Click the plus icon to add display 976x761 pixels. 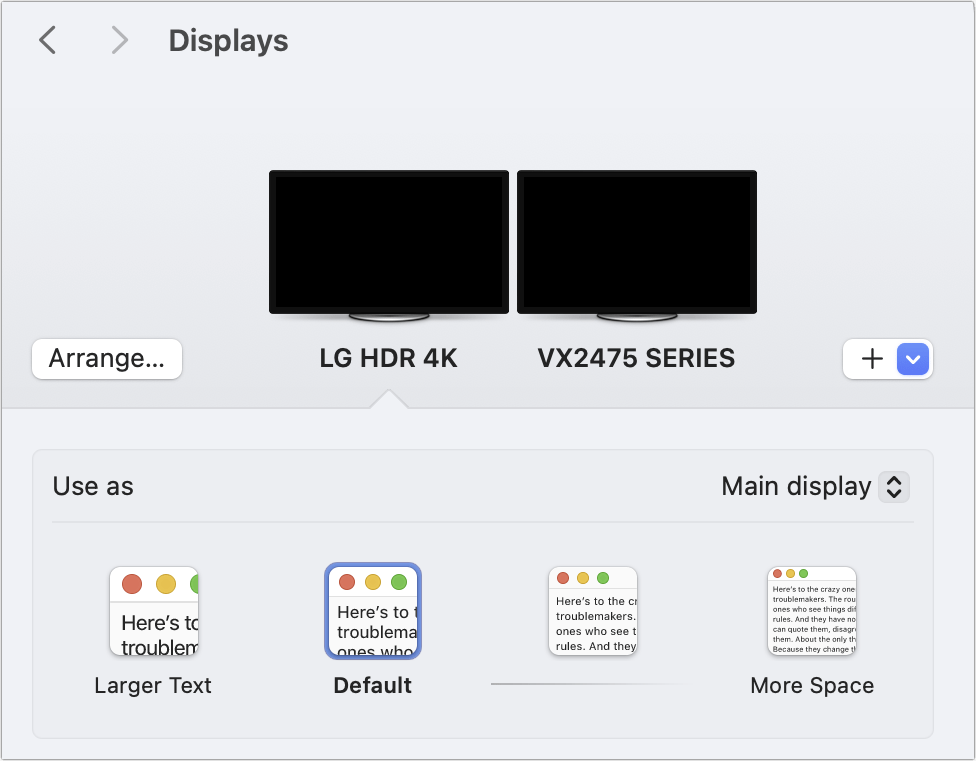(872, 359)
